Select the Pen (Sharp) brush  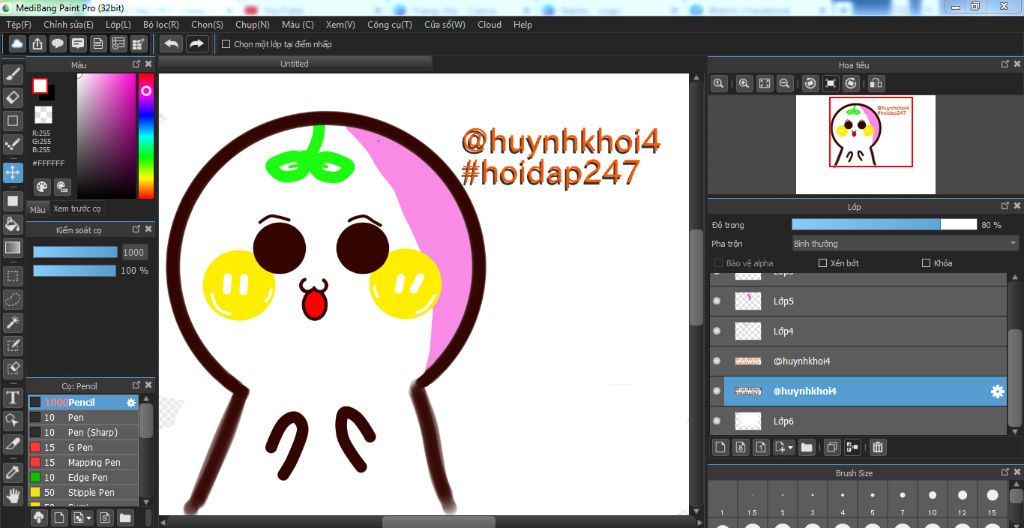tap(83, 433)
